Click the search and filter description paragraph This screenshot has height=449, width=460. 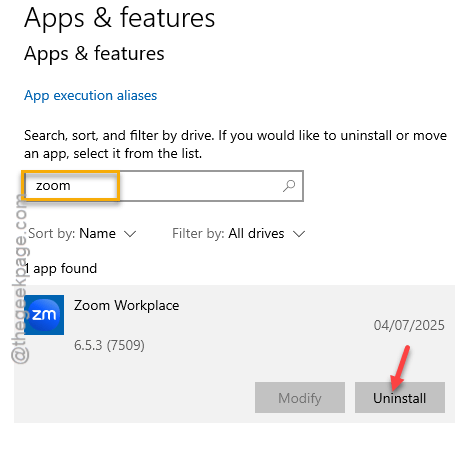pos(235,144)
